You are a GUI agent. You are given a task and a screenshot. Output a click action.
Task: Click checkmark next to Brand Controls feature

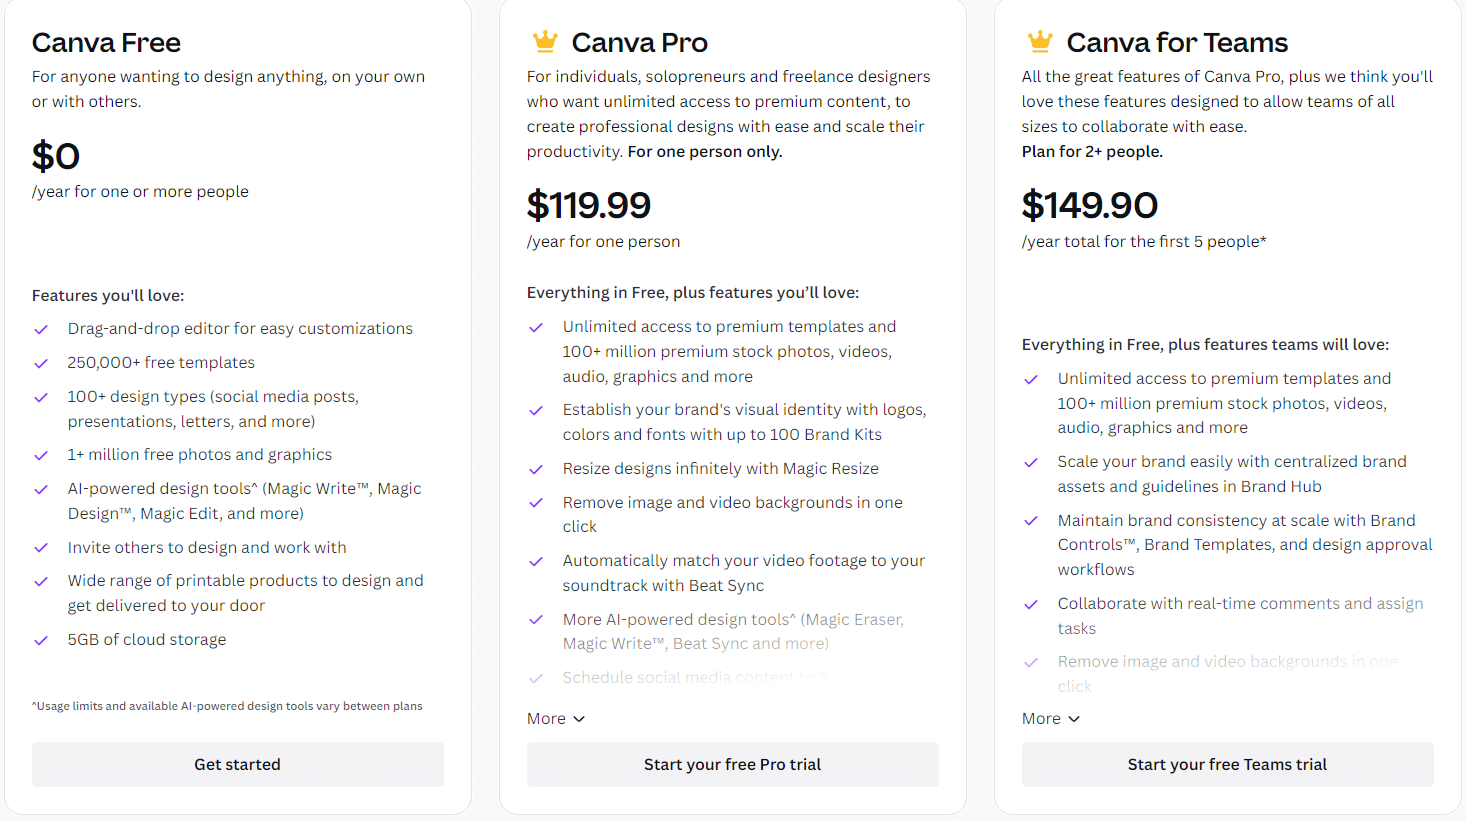pos(1031,521)
